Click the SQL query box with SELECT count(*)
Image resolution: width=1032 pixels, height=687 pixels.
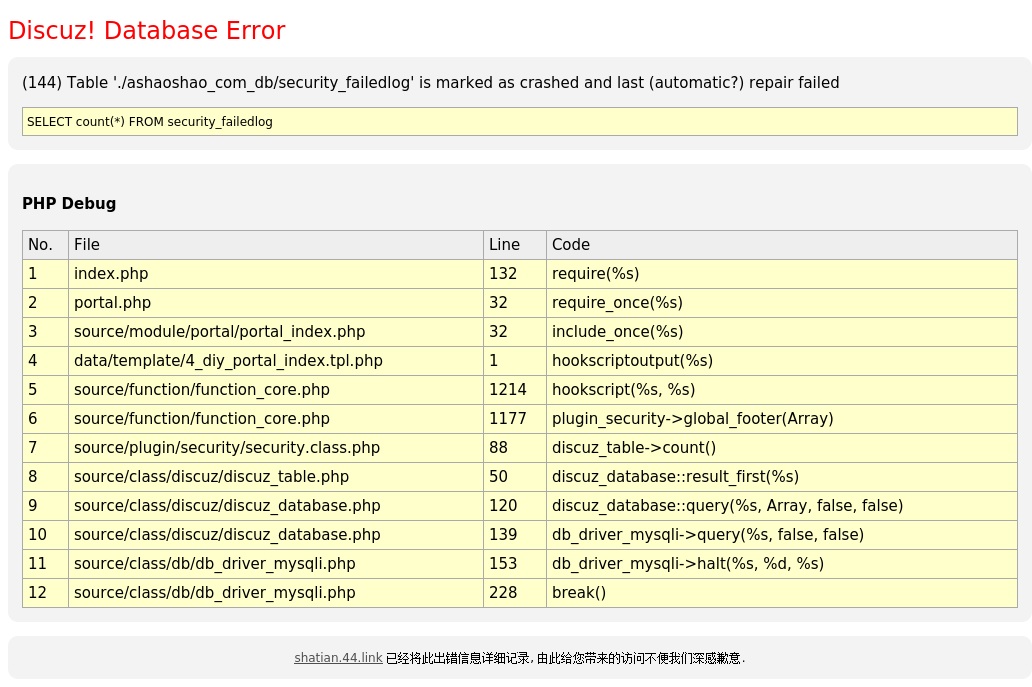coord(519,122)
